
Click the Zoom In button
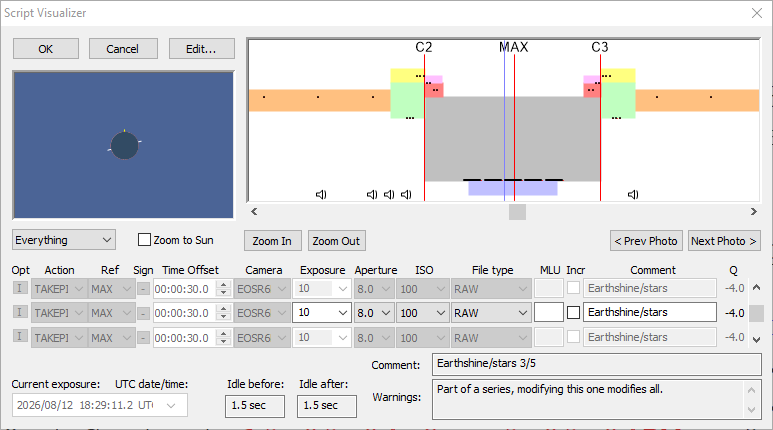(272, 241)
